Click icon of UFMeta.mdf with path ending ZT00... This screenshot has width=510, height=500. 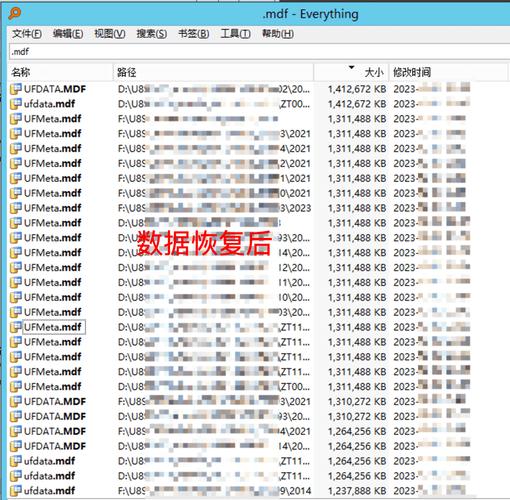(x=16, y=386)
